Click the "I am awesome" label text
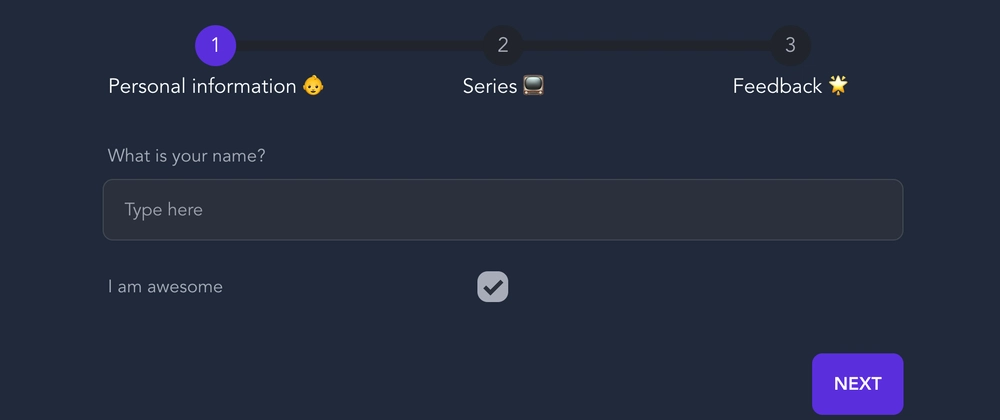 (165, 287)
